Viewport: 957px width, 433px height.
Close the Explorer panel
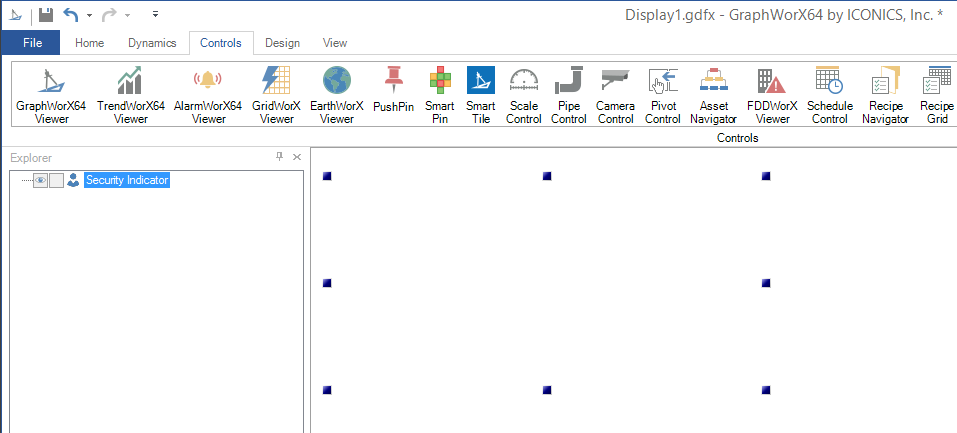tap(297, 157)
